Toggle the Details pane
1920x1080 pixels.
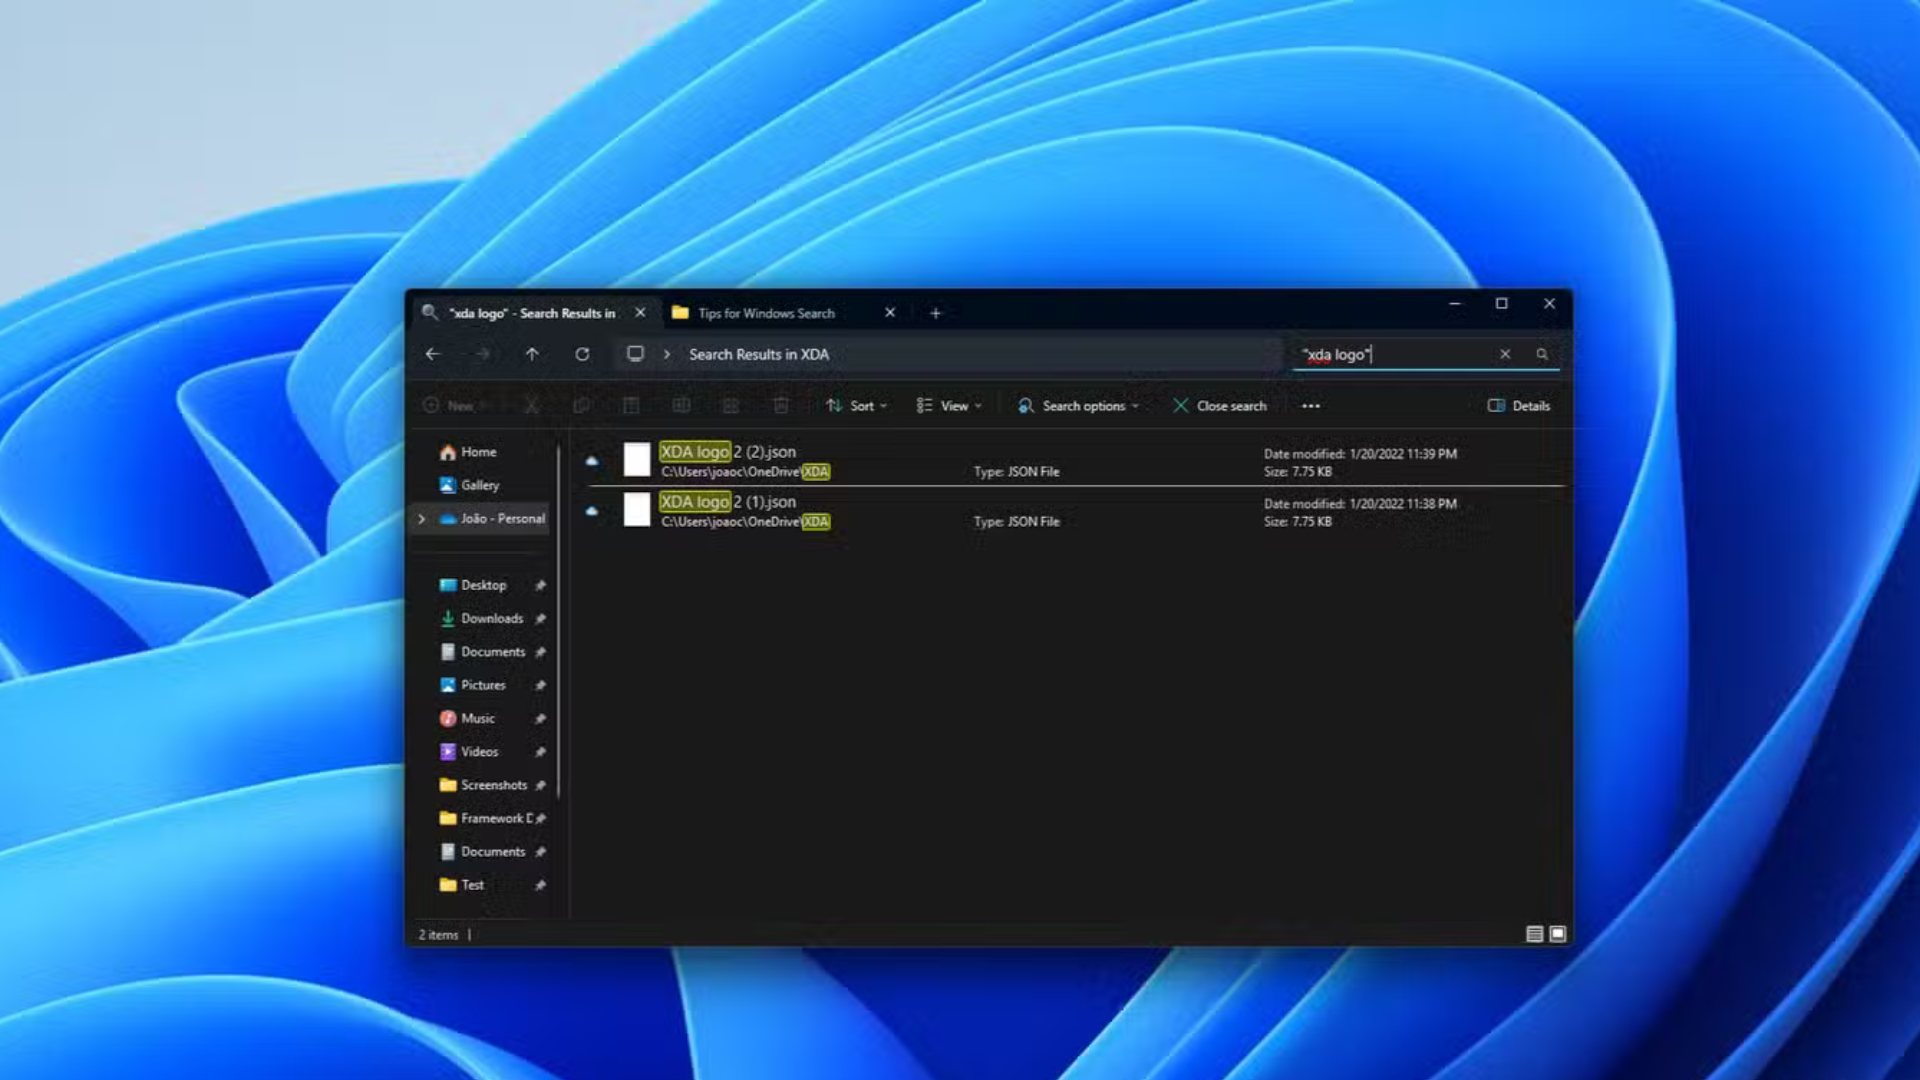pos(1518,405)
